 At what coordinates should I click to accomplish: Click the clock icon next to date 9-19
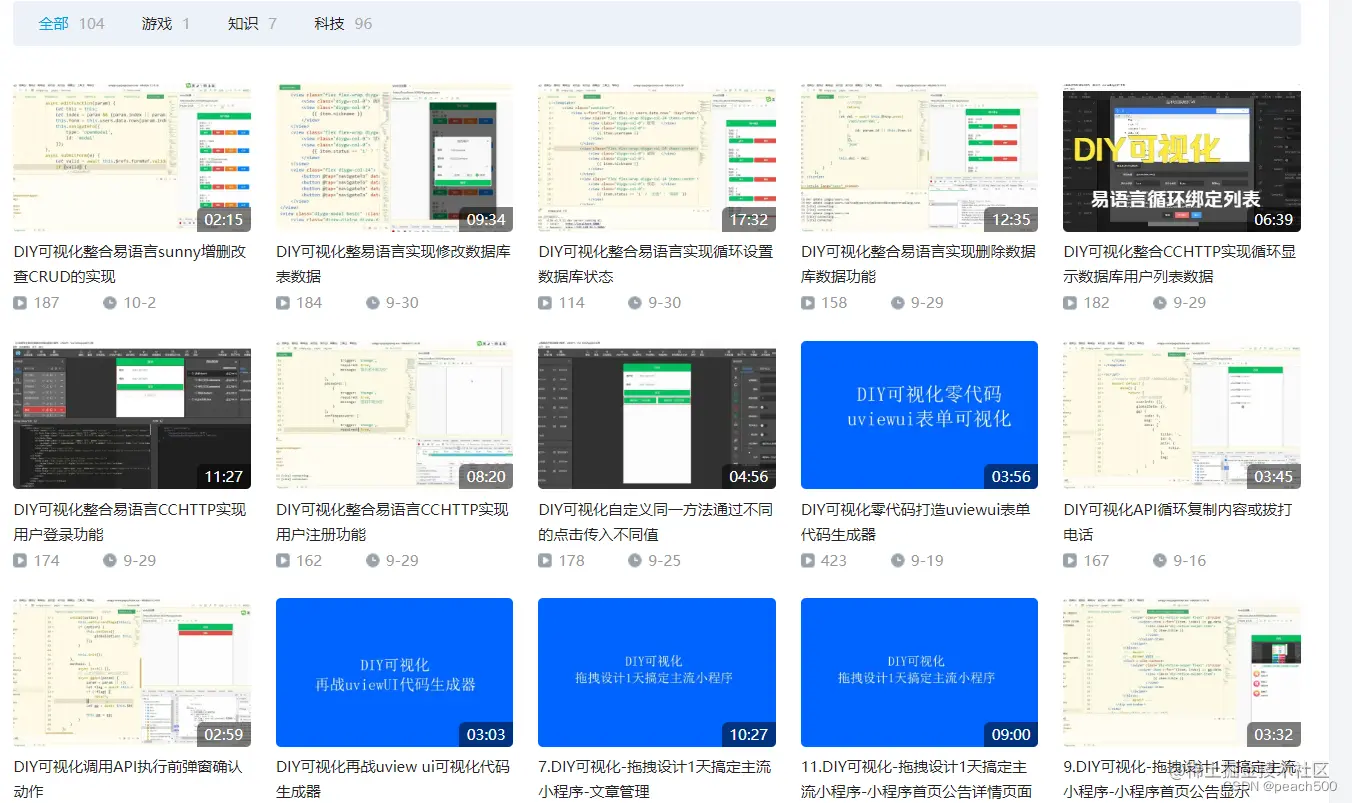898,560
